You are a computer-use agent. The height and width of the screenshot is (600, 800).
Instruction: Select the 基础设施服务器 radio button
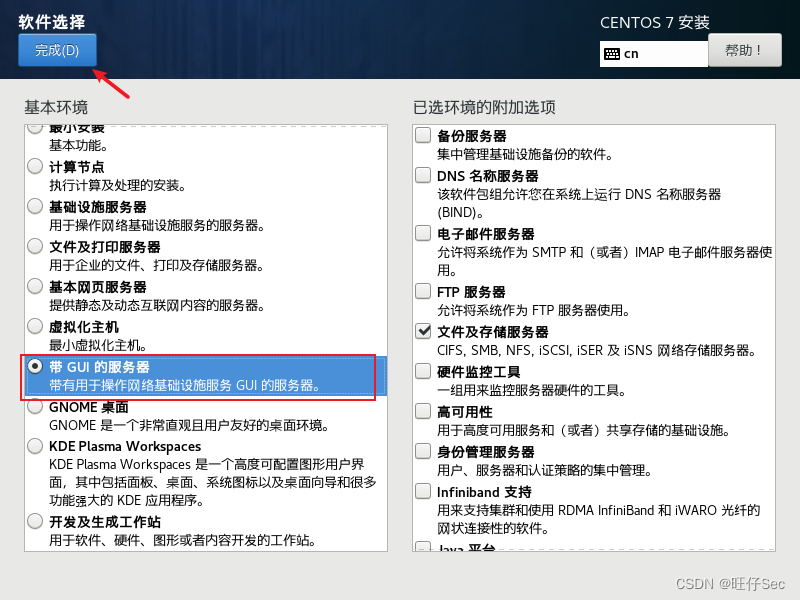coord(35,206)
